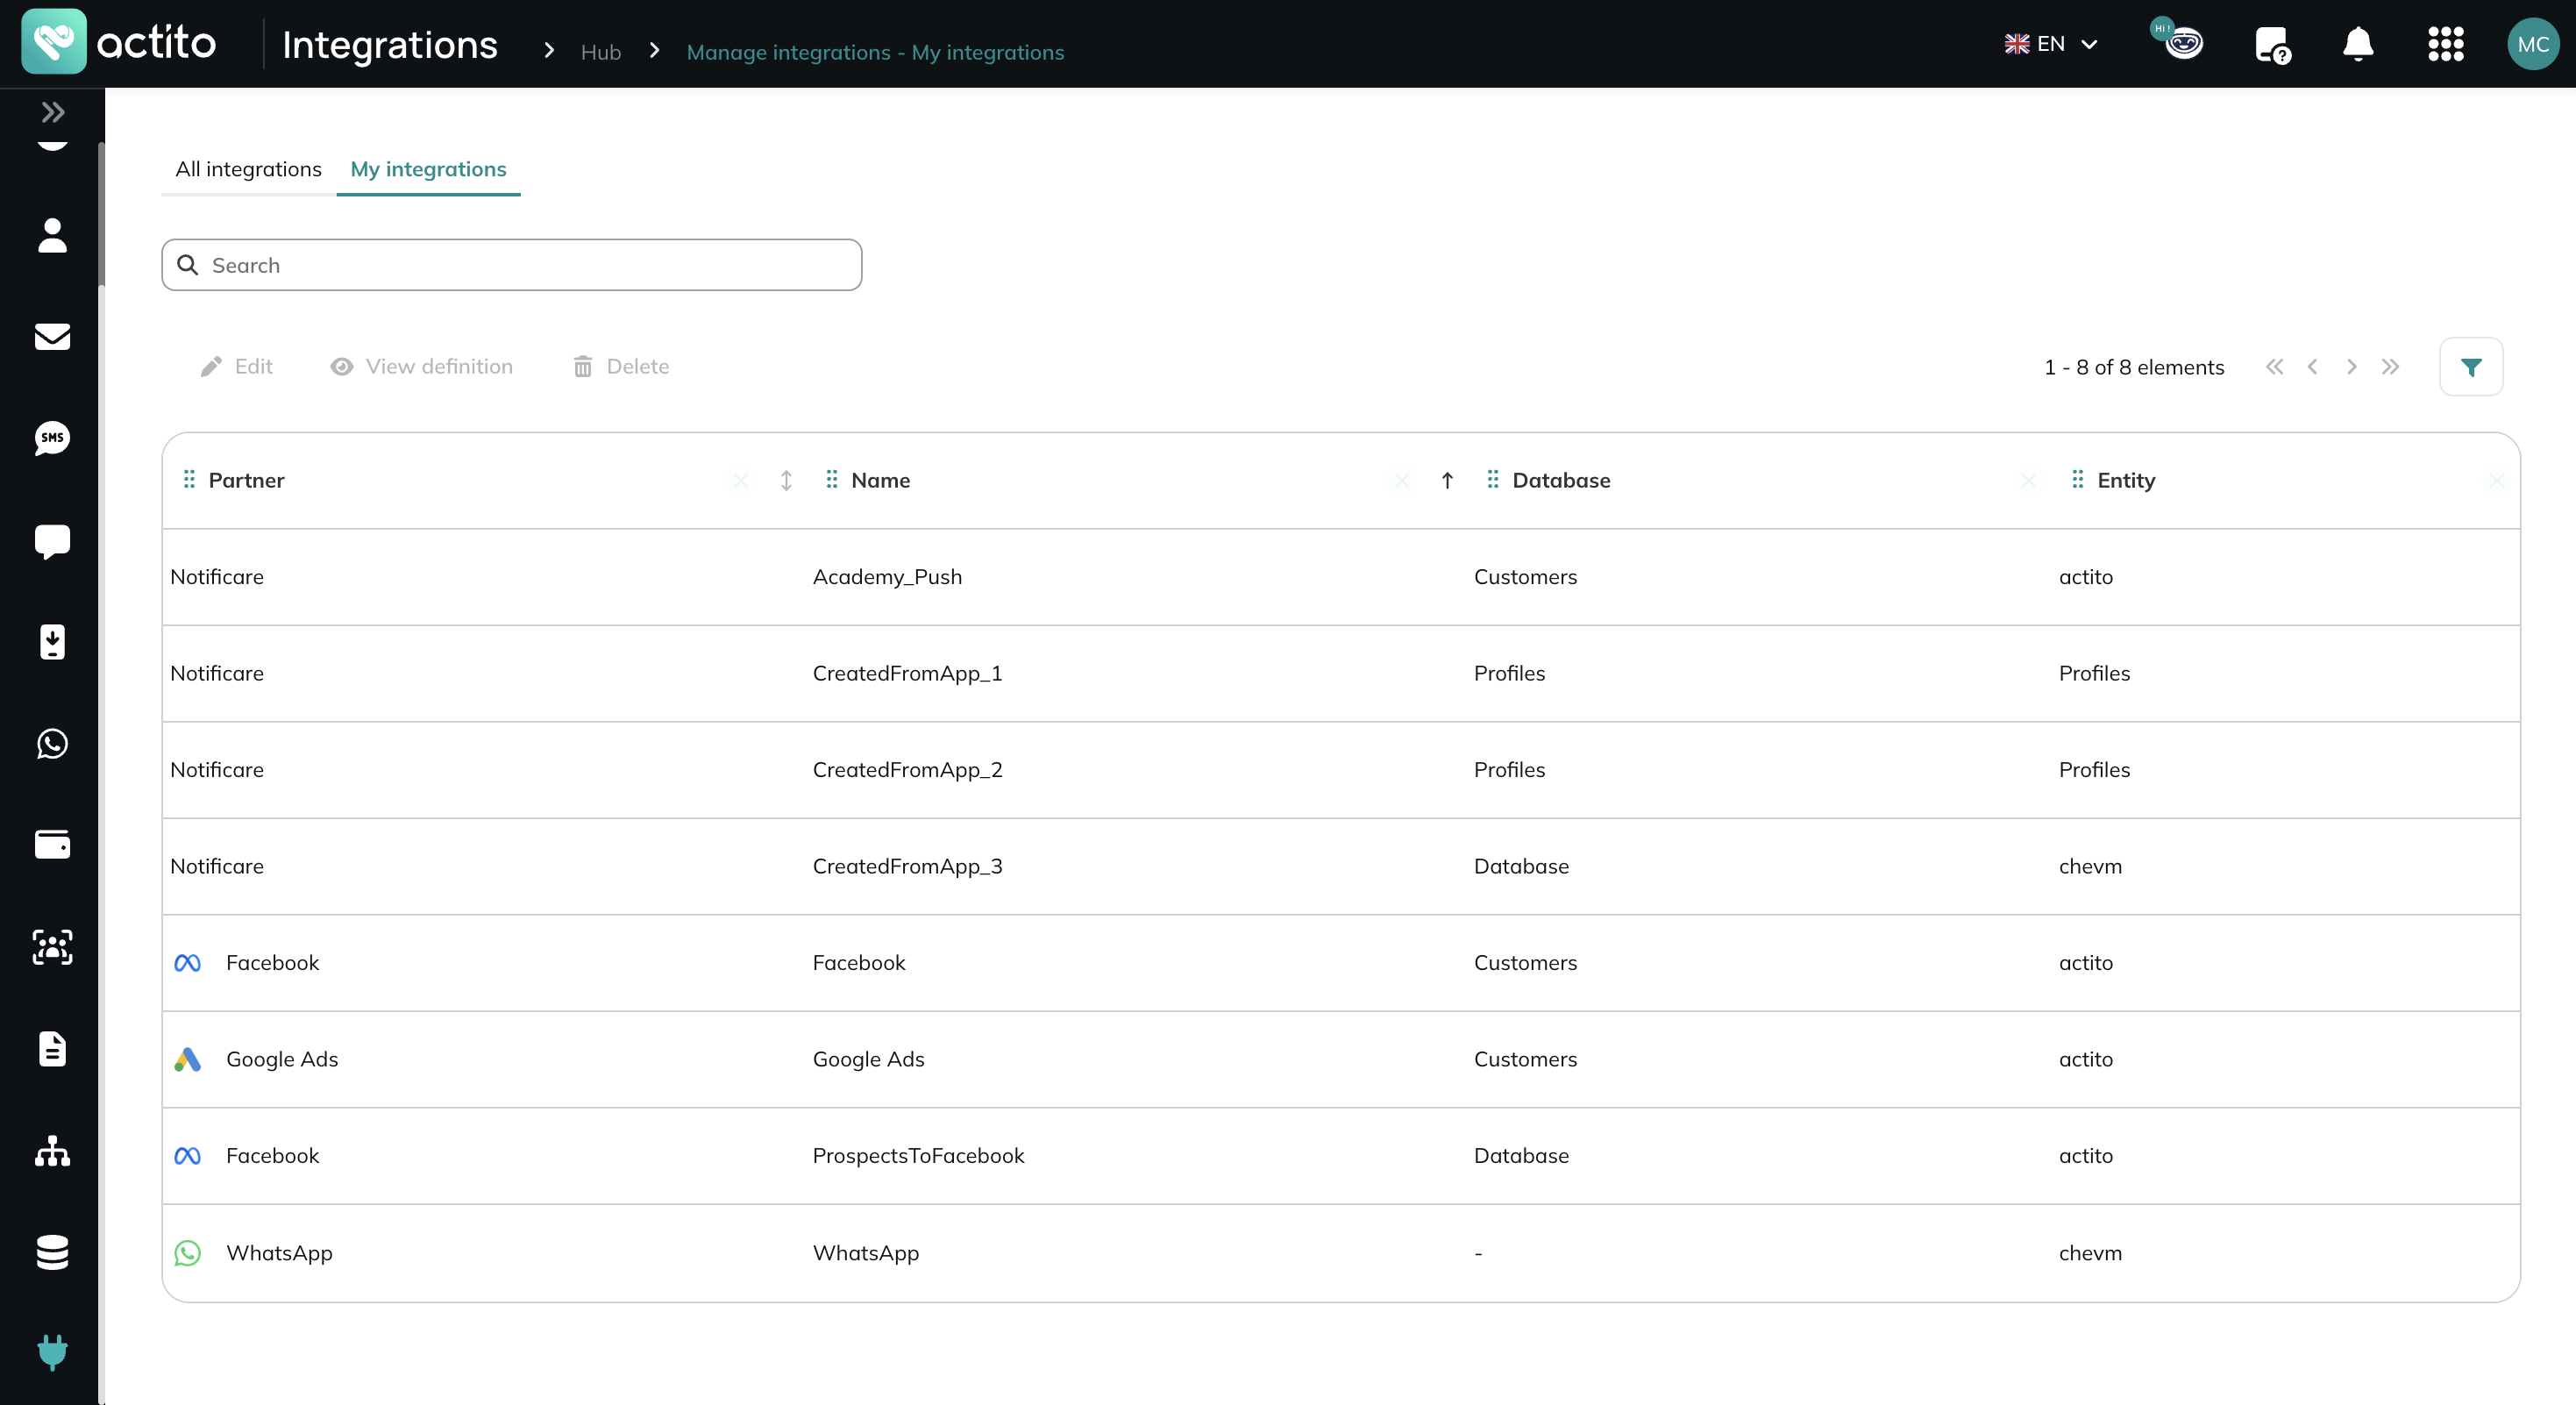Expand the left sidebar with double chevron
This screenshot has width=2576, height=1405.
click(x=53, y=112)
